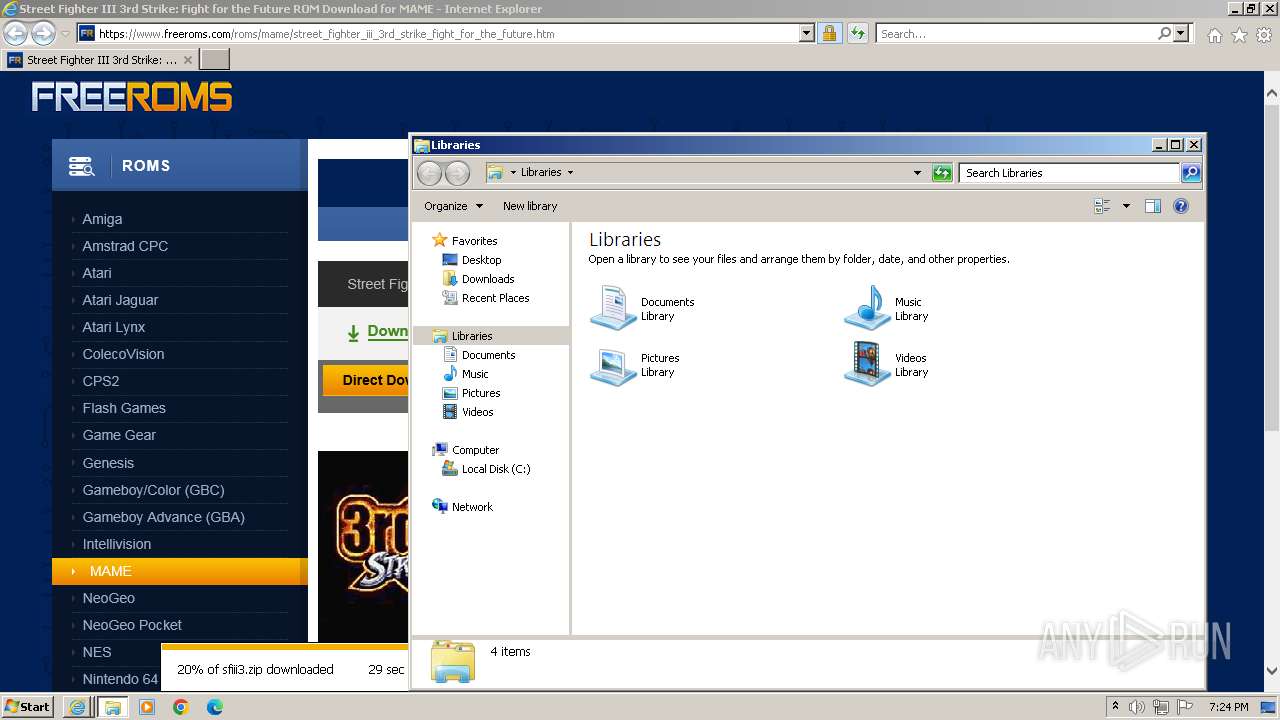Click Internet Explorer forward button
This screenshot has width=1280, height=720.
43,33
